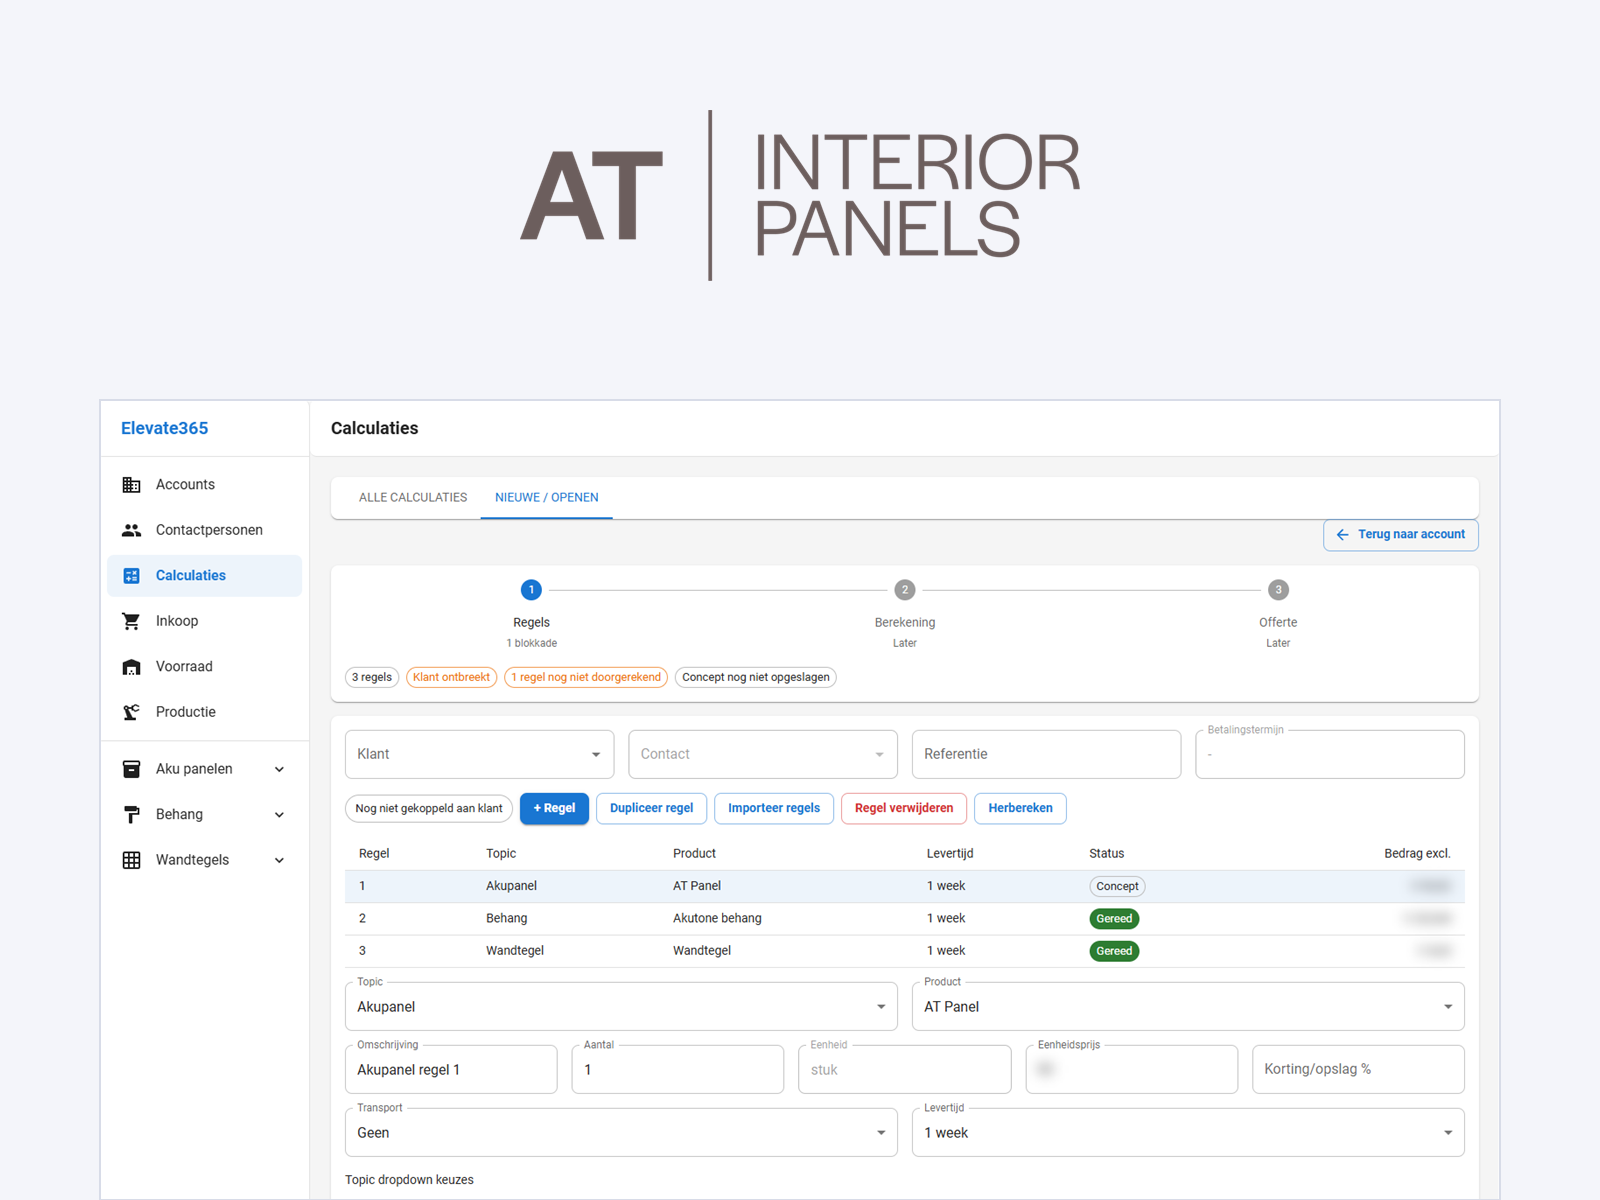The width and height of the screenshot is (1600, 1200).
Task: Expand the Behang submenu chevron
Action: click(x=280, y=815)
